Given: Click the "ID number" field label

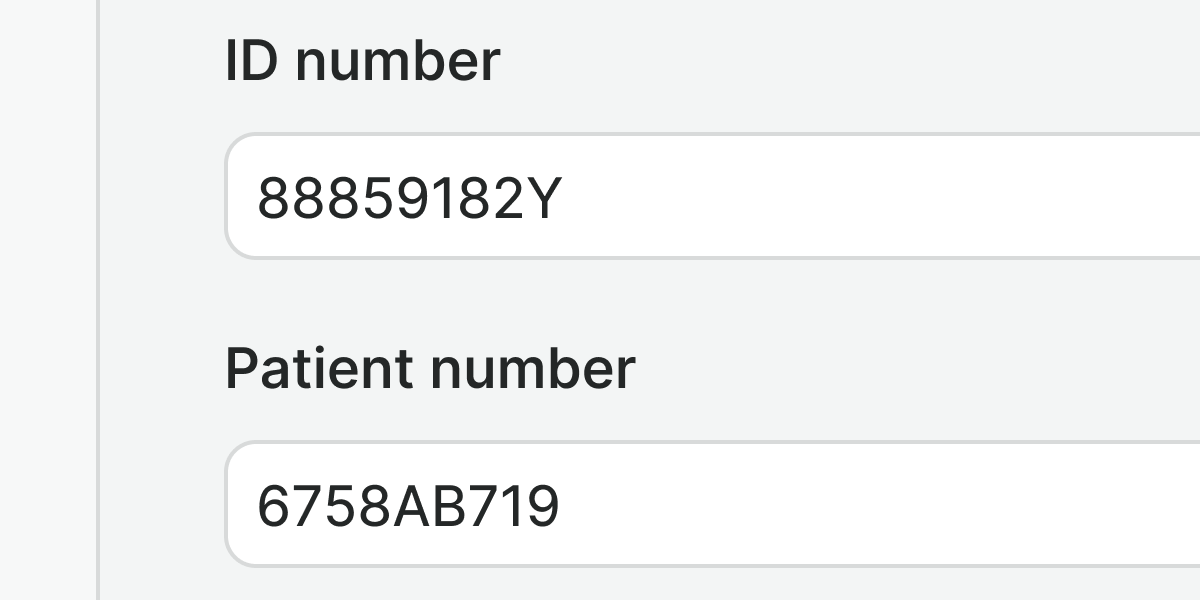Looking at the screenshot, I should click(x=362, y=61).
